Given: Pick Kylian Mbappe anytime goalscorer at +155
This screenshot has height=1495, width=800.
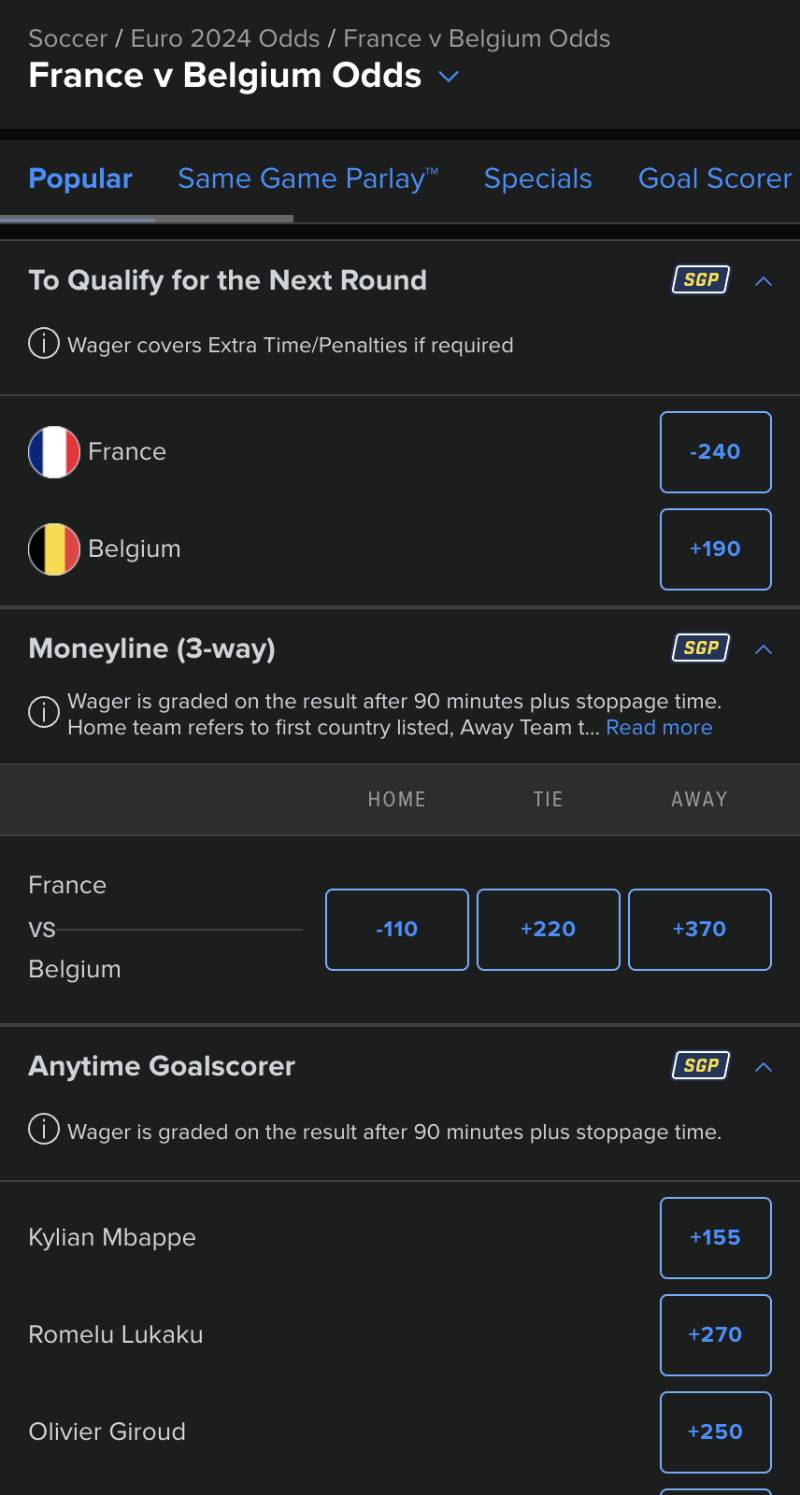Looking at the screenshot, I should 715,1237.
